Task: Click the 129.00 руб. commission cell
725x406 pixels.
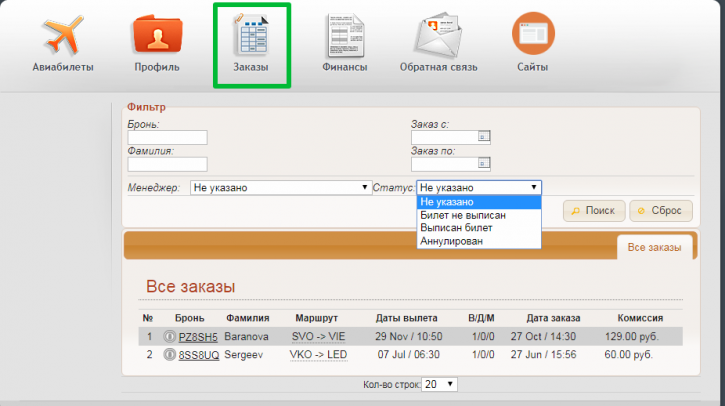Action: tap(632, 337)
